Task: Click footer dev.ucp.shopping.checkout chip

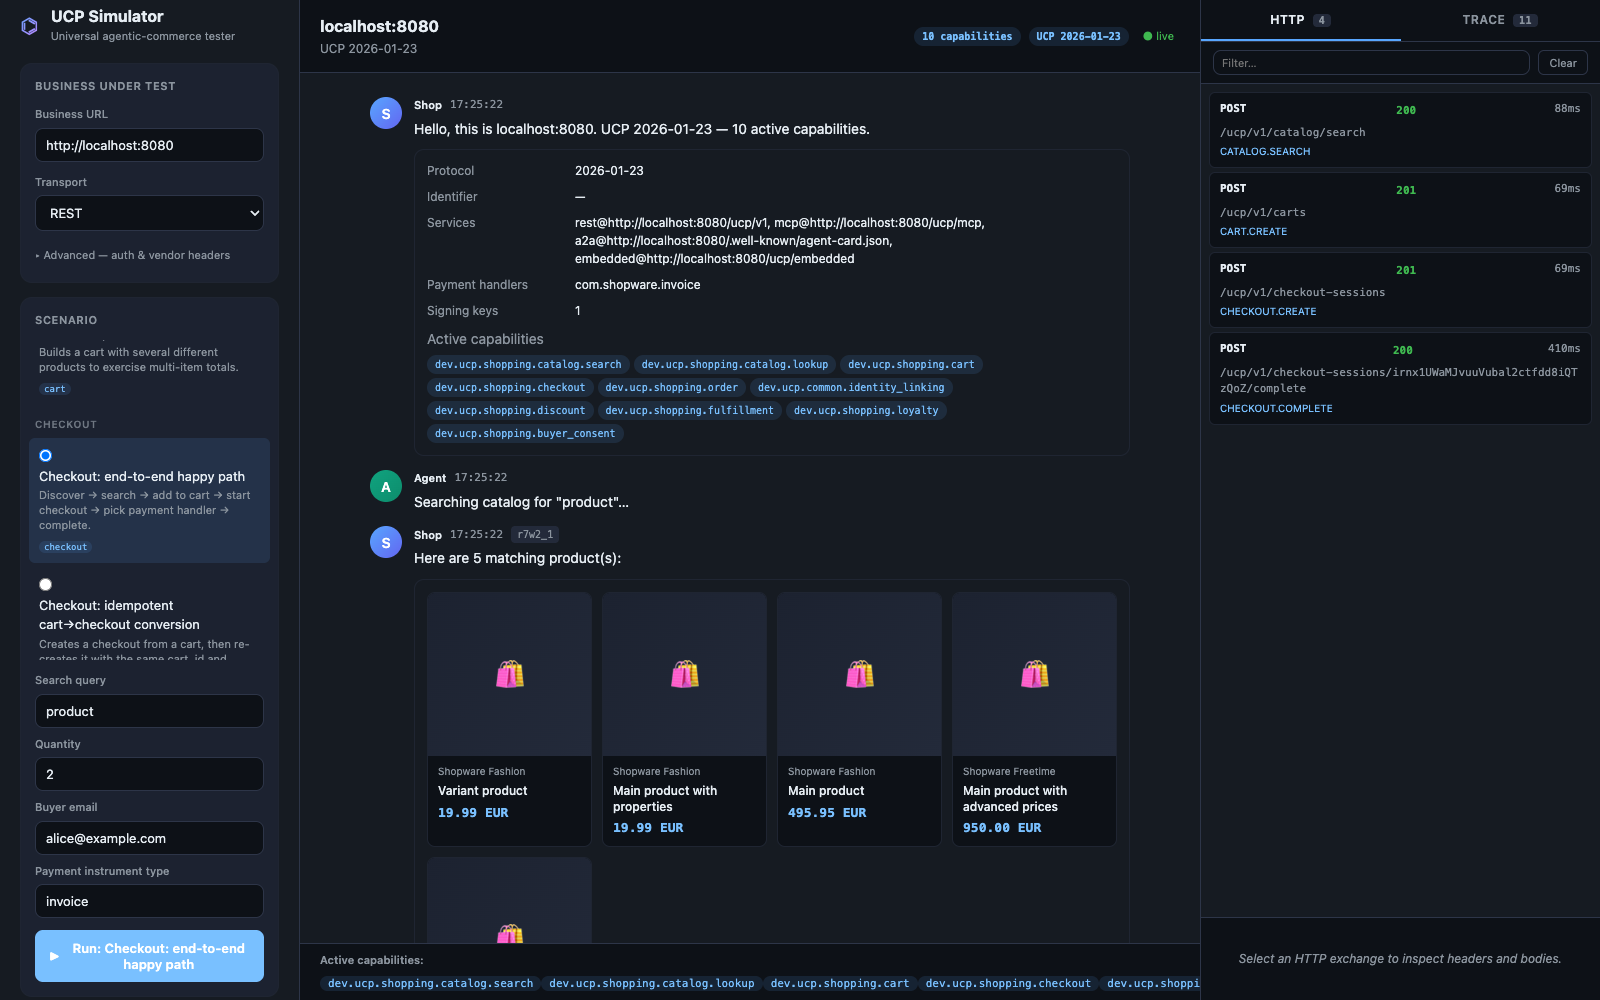Action: [x=1008, y=983]
